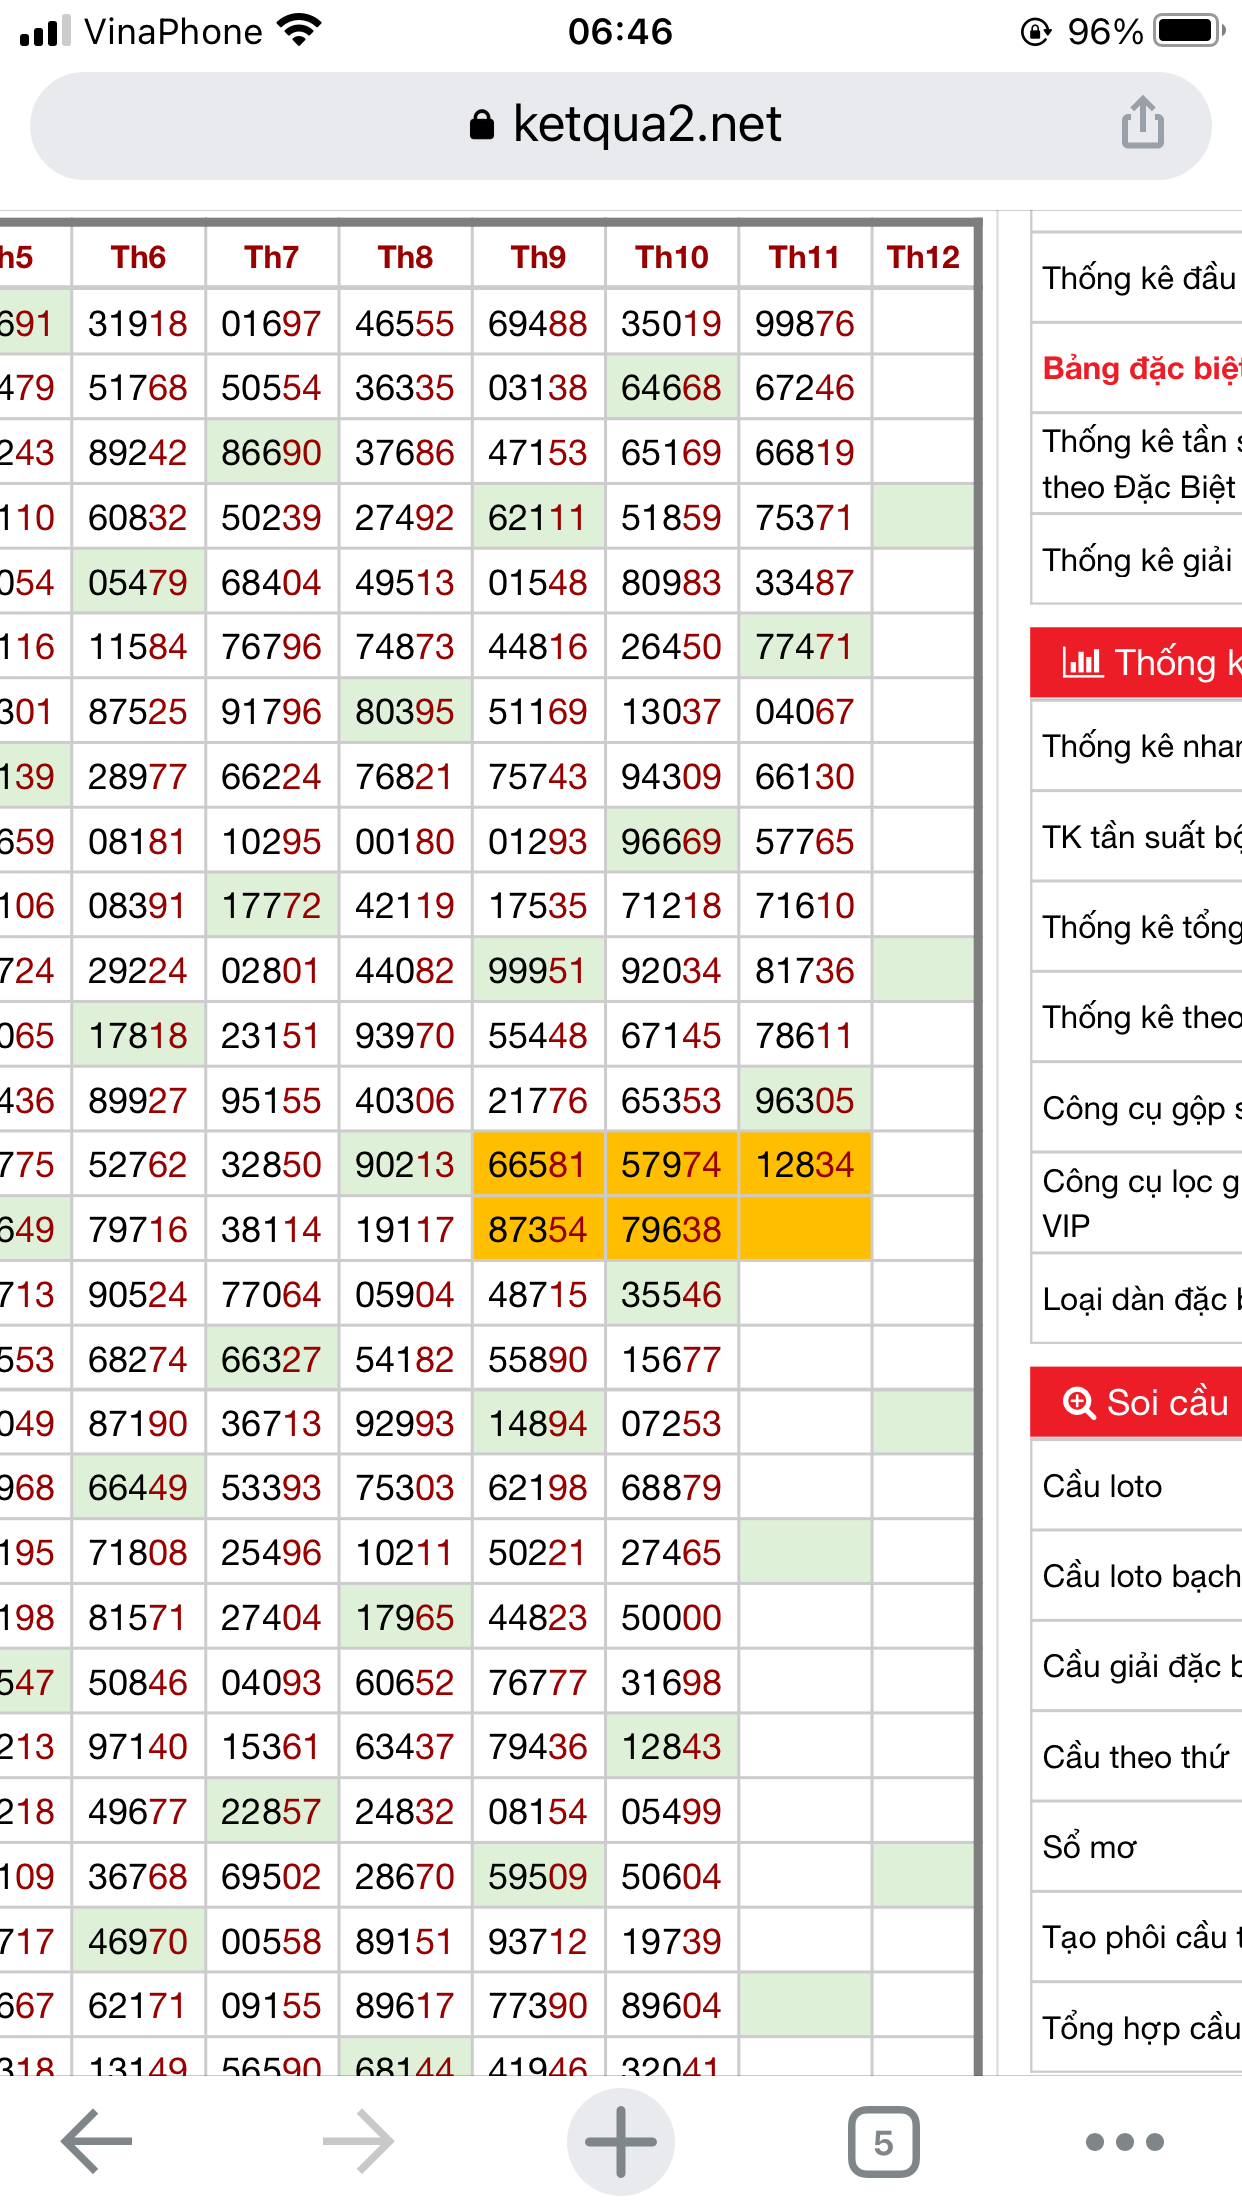Tap the browser forward arrow
This screenshot has width=1242, height=2208.
coord(359,2141)
